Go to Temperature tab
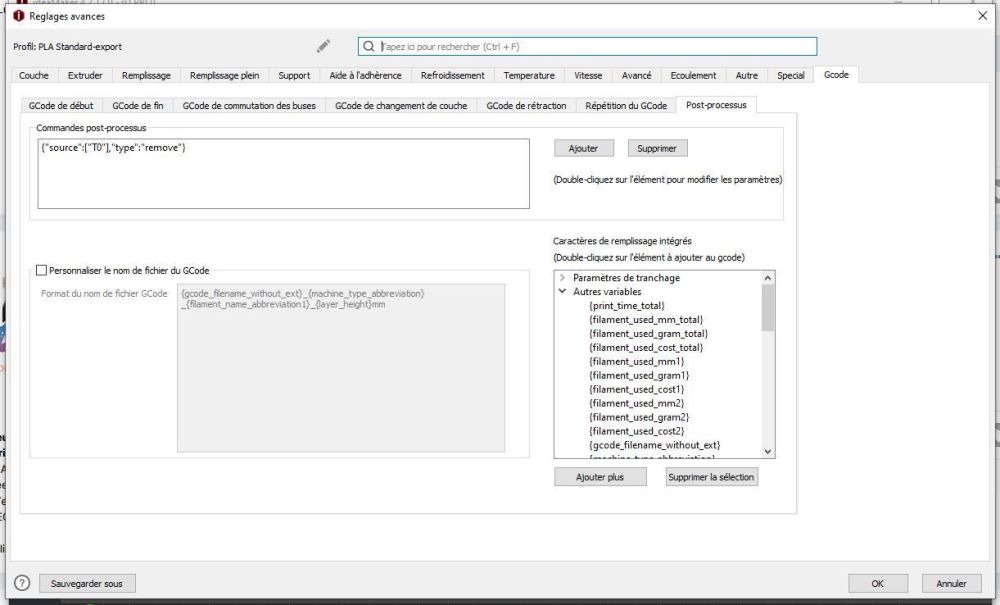 [x=529, y=75]
